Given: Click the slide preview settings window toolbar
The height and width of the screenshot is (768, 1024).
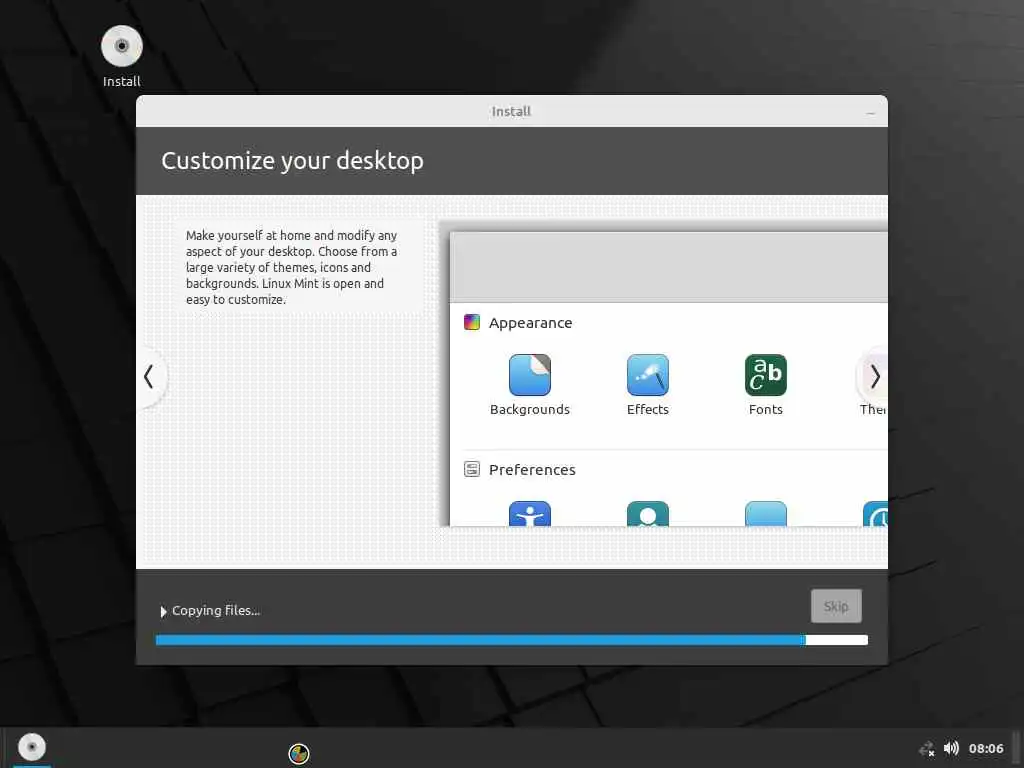Looking at the screenshot, I should click(x=669, y=267).
